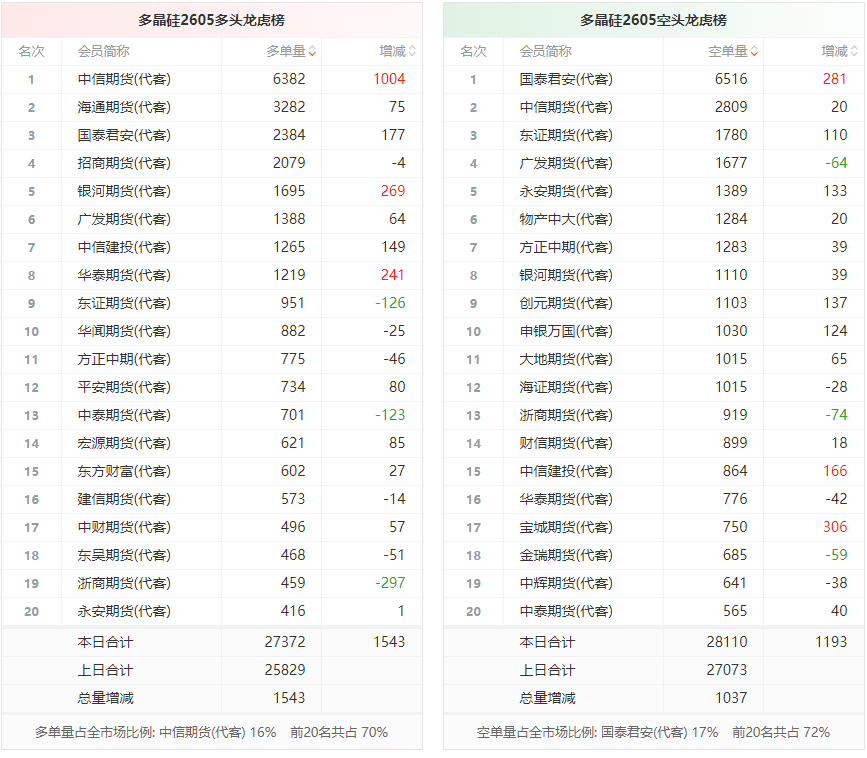Select 华泰期货(代客) in long ranking
Image resolution: width=867 pixels, height=758 pixels.
click(124, 275)
